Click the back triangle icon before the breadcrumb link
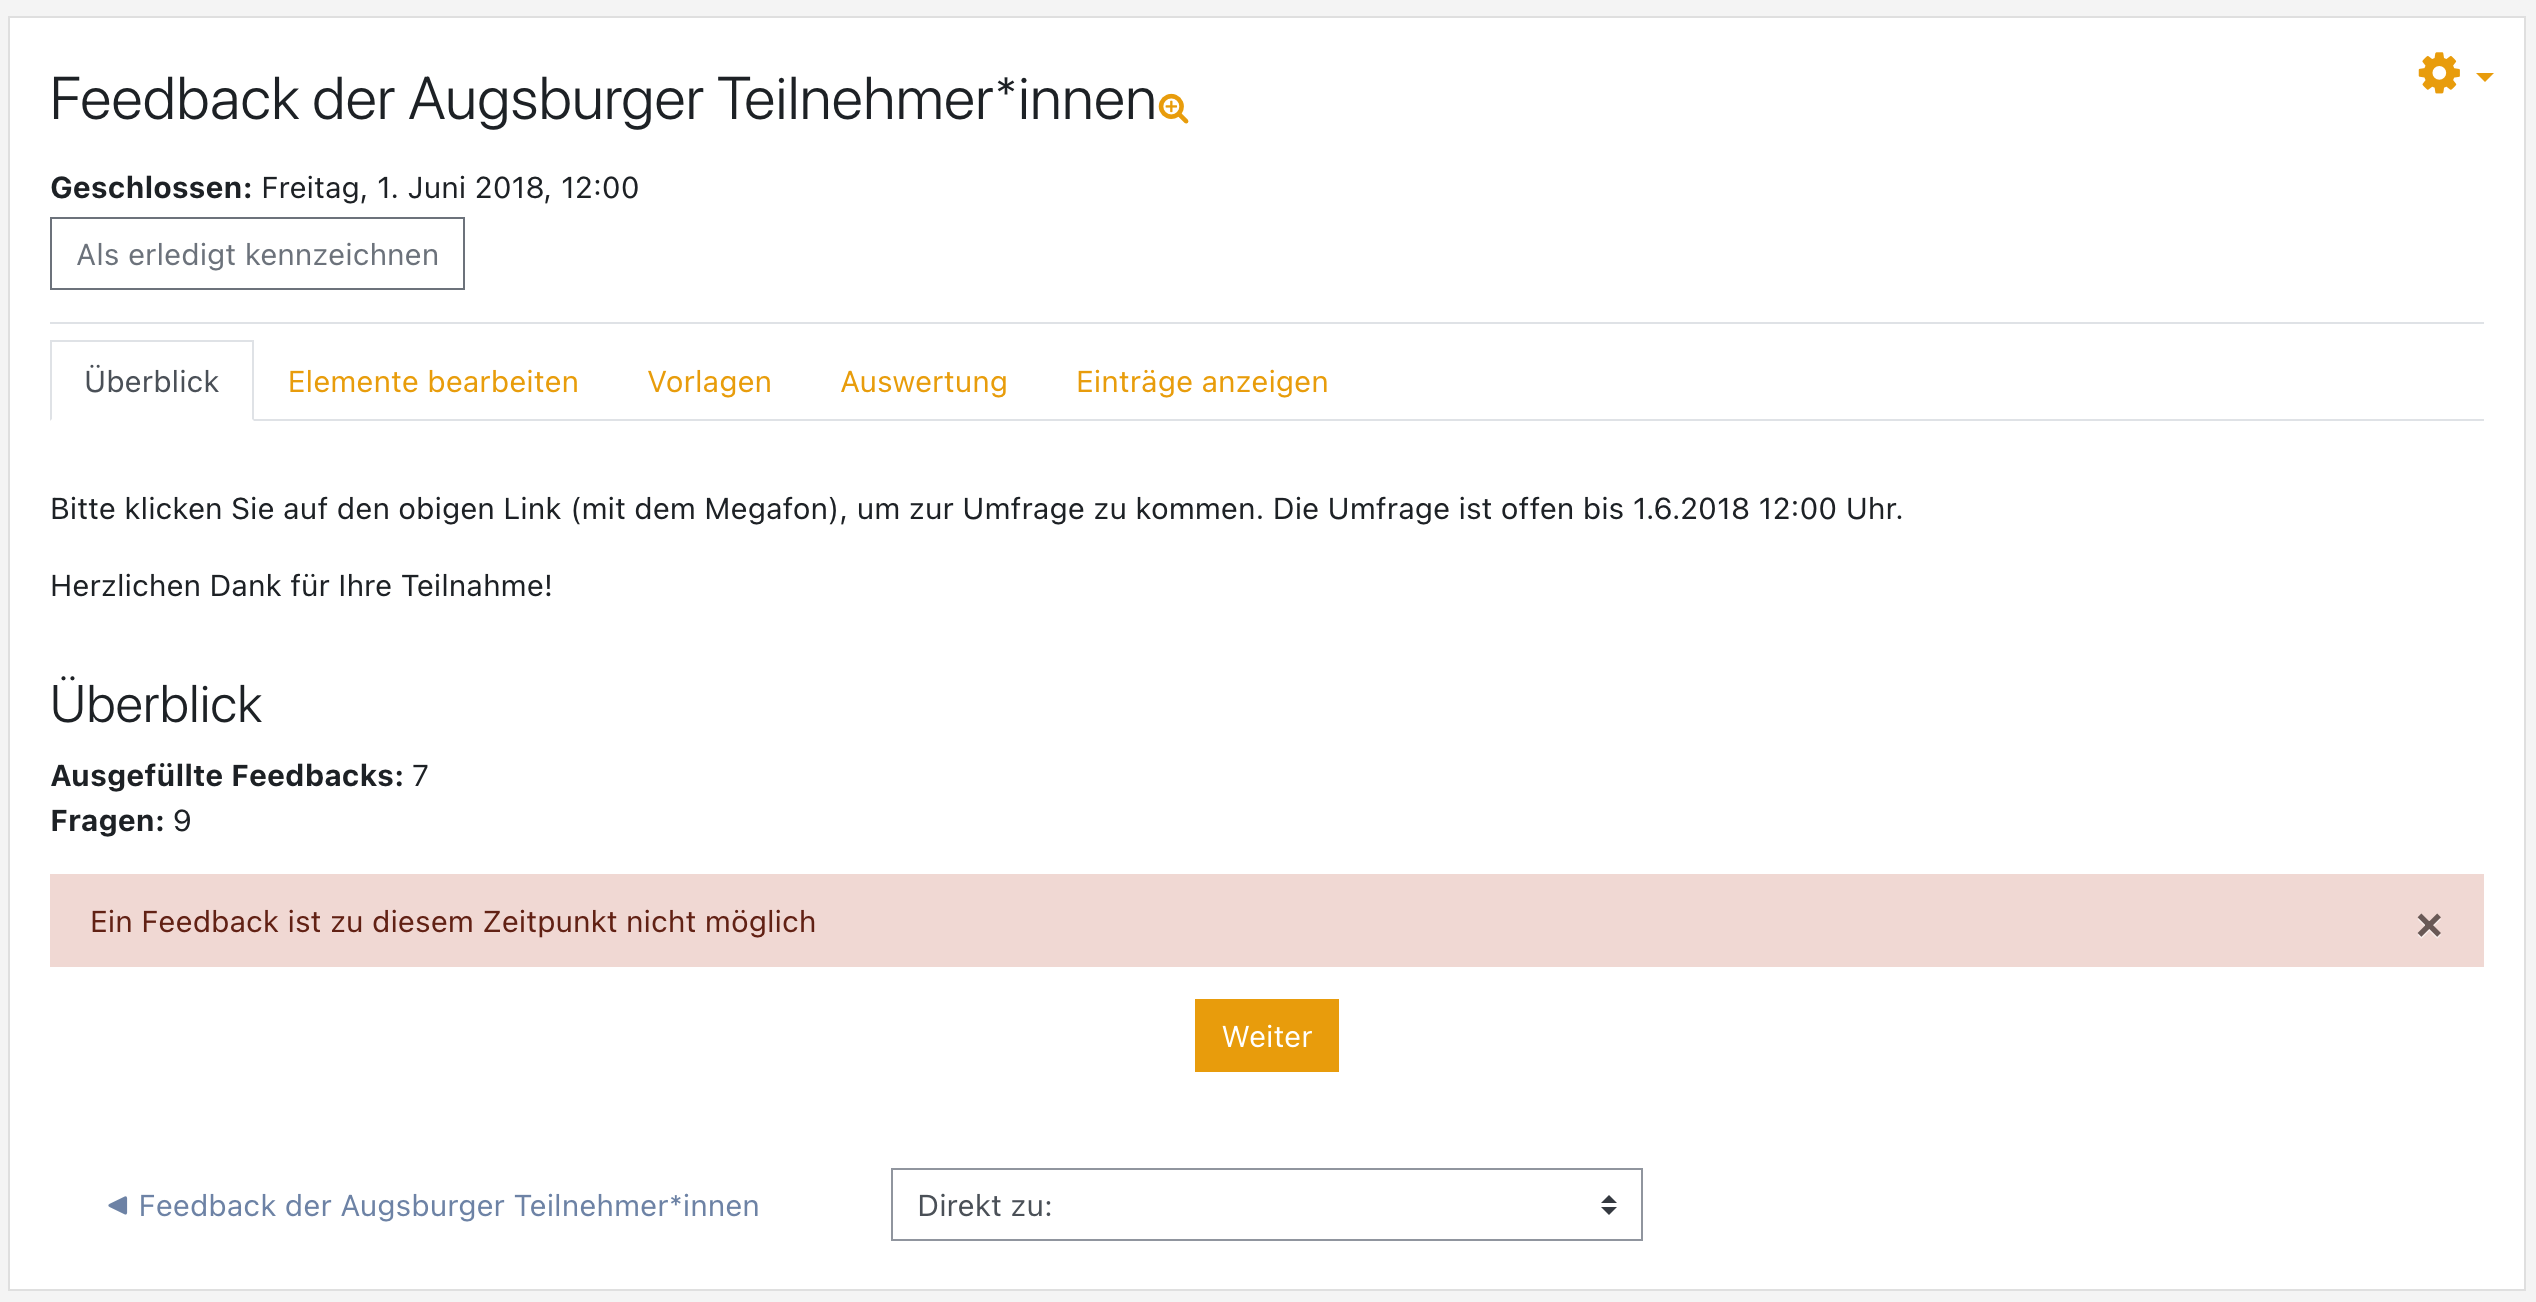 tap(118, 1205)
